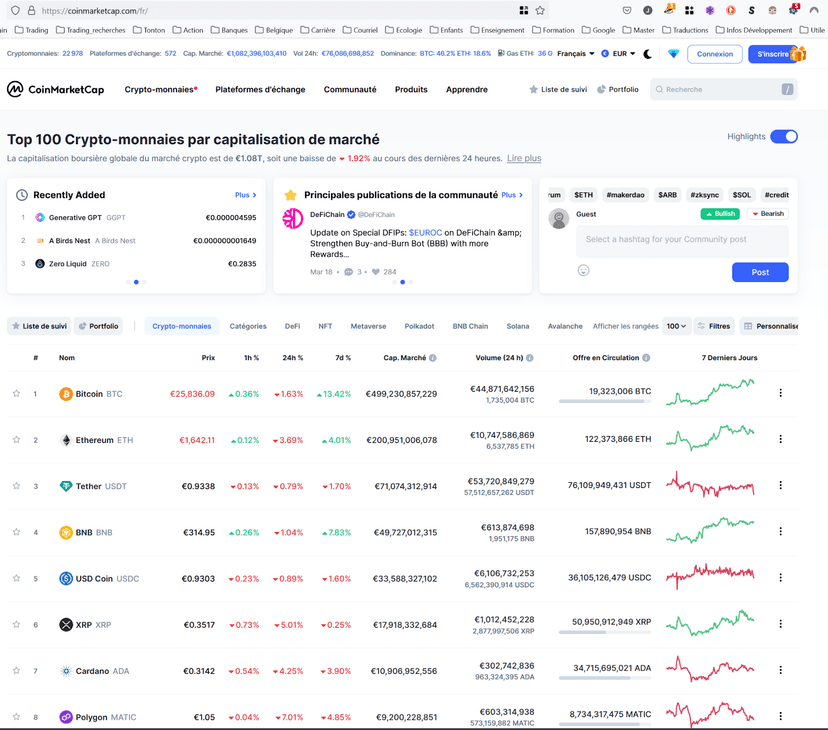Expand community posts via Plus link
Viewport: 828px width, 730px height.
pyautogui.click(x=512, y=195)
